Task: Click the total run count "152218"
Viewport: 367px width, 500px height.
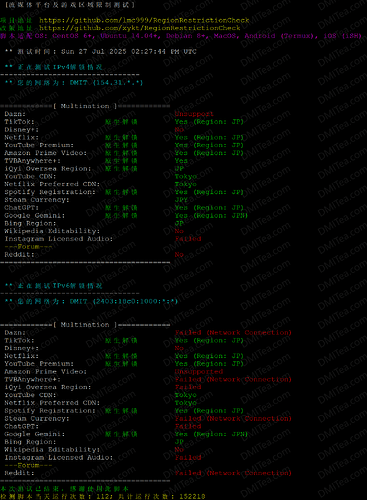Action: [x=192, y=496]
